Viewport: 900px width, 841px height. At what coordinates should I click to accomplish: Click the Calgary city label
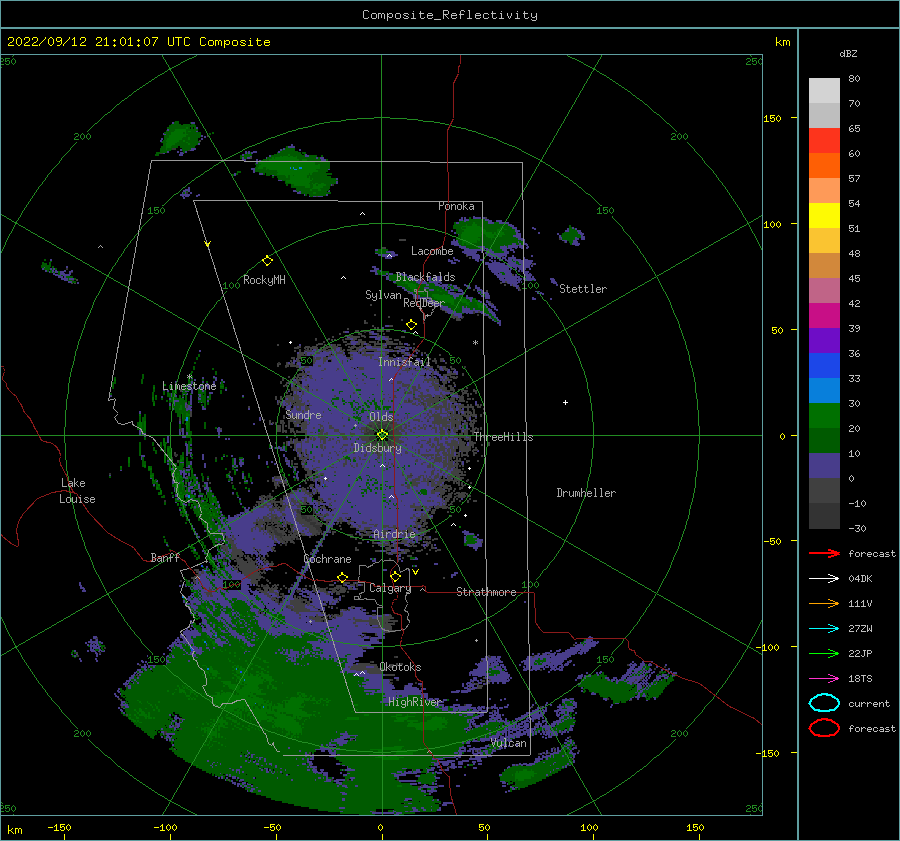[390, 588]
